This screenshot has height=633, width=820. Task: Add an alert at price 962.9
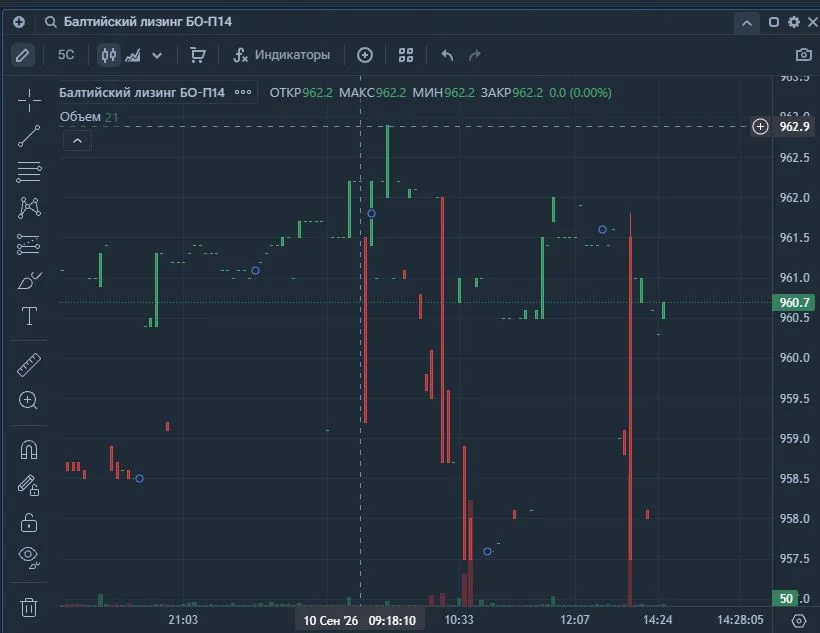coord(760,127)
